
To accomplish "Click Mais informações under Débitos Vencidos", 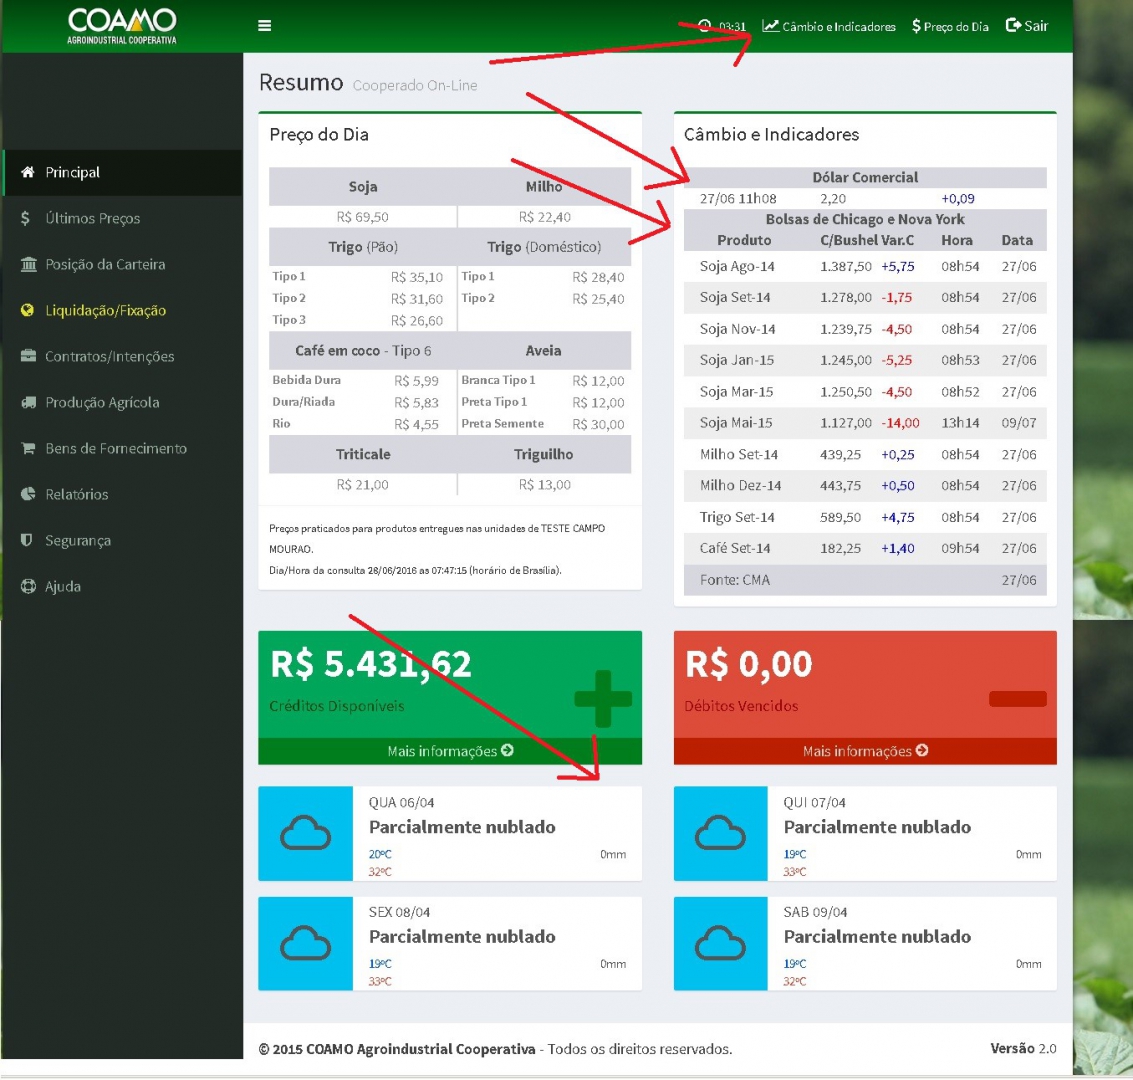I will (865, 751).
